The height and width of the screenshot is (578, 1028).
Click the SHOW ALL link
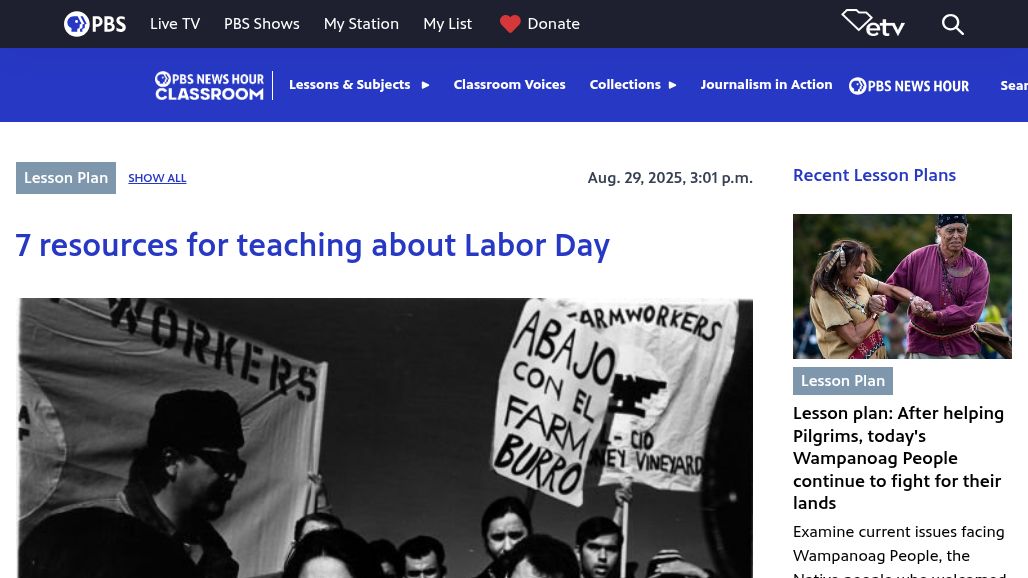[157, 178]
